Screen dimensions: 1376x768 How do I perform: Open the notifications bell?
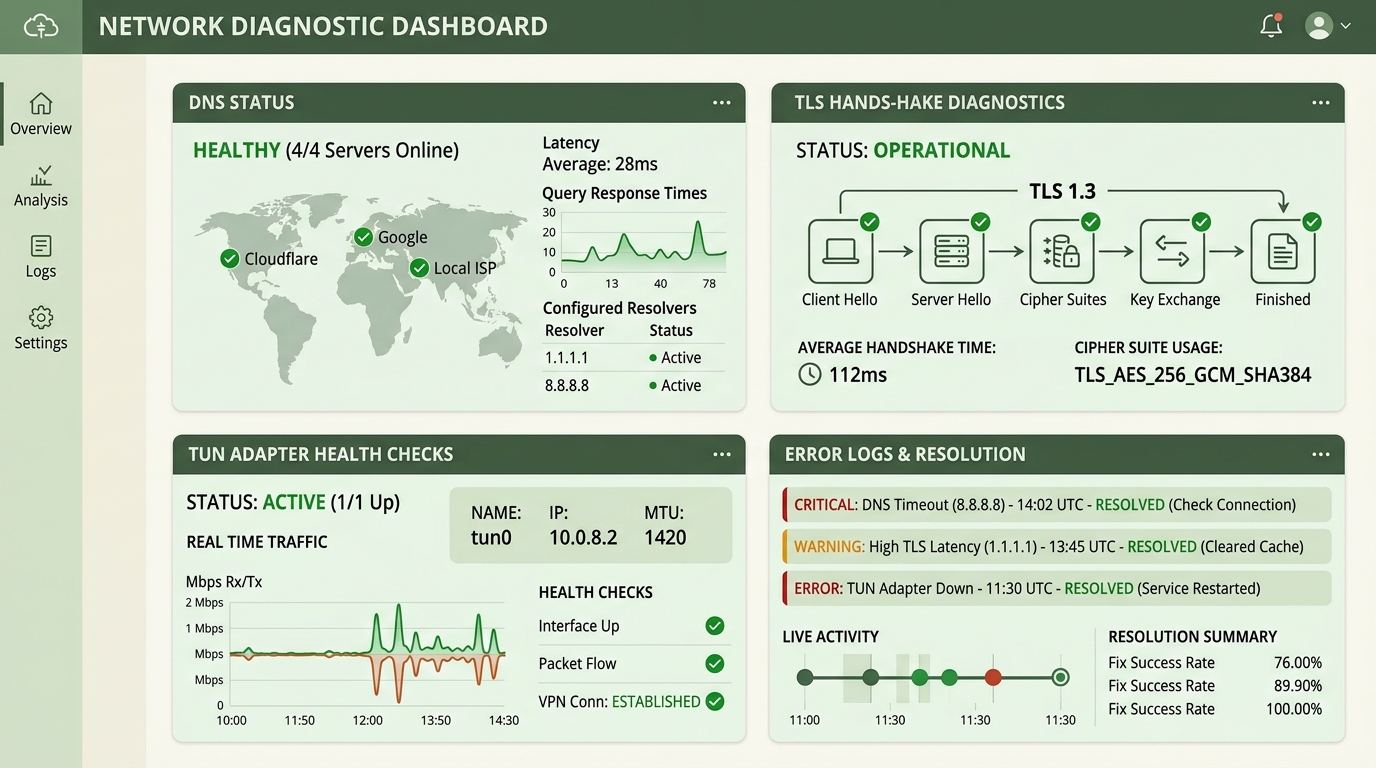(1271, 26)
